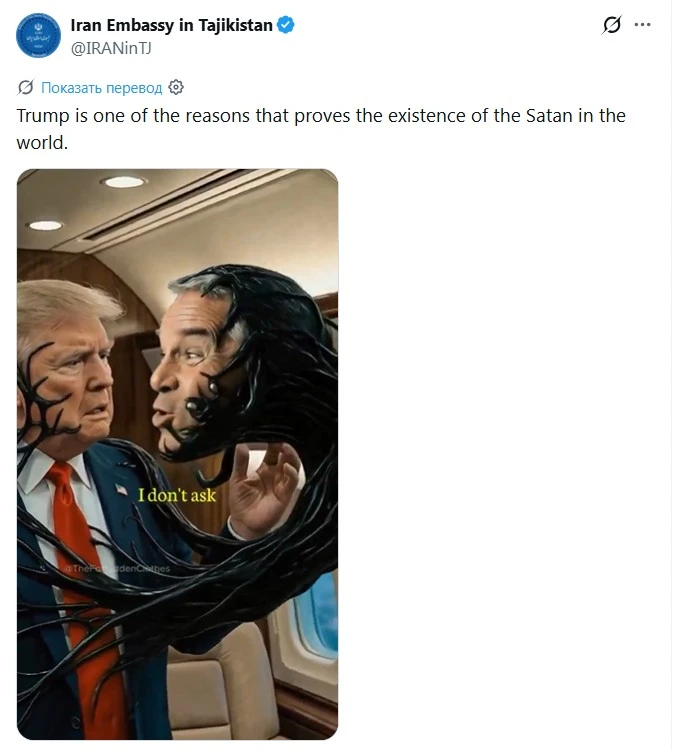Open the attached video thumbnail

[x=177, y=454]
